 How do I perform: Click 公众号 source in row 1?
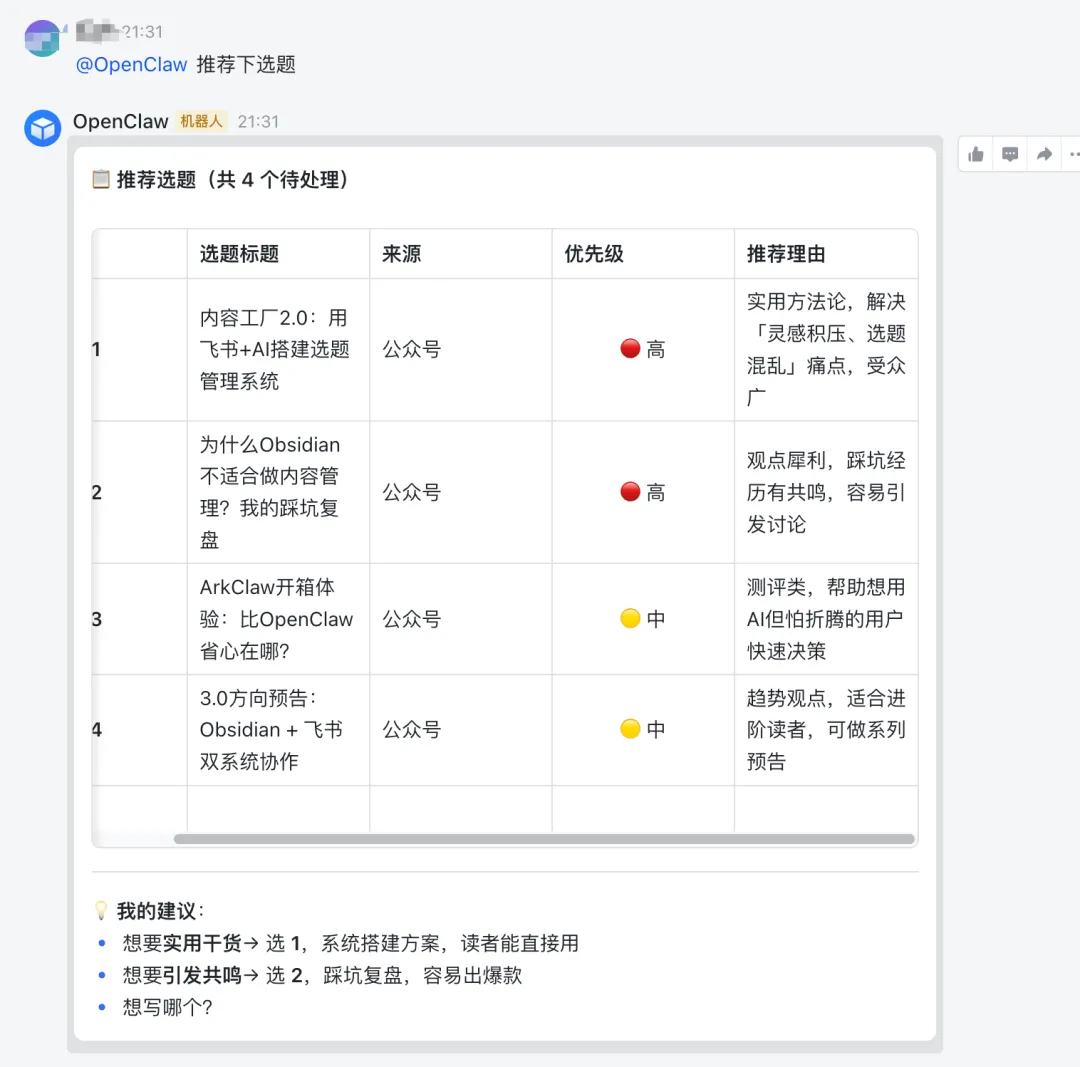[x=412, y=349]
